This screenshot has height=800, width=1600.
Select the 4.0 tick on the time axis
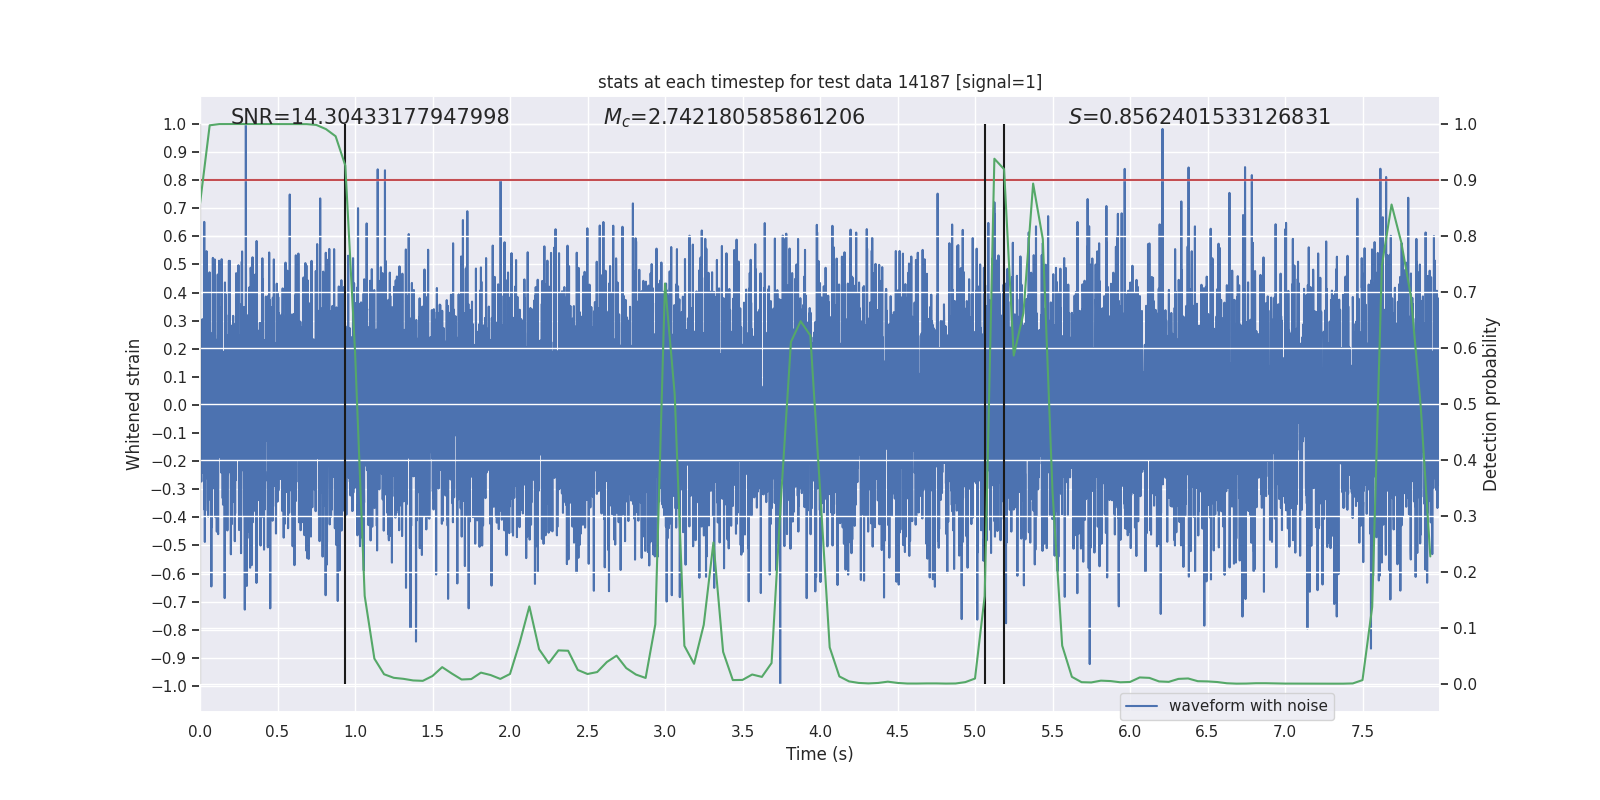point(820,731)
